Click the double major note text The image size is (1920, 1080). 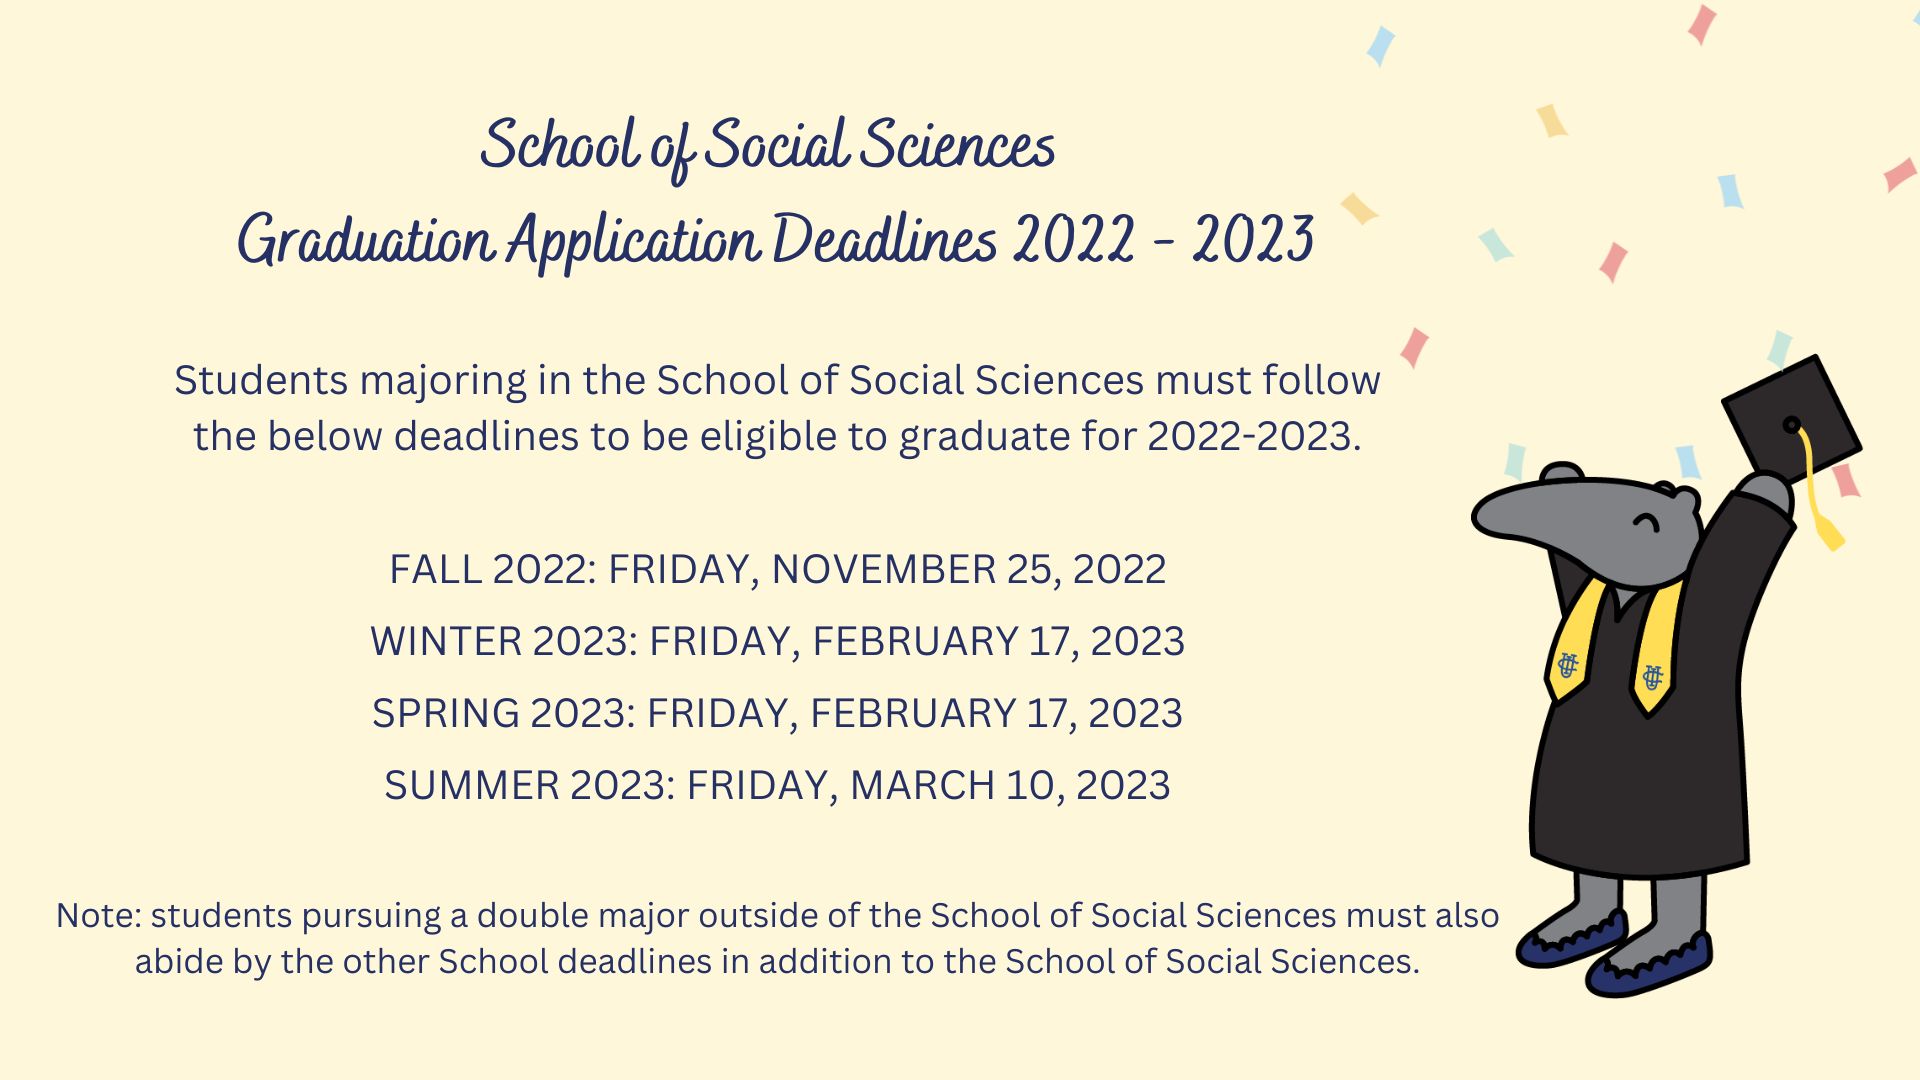(x=777, y=938)
